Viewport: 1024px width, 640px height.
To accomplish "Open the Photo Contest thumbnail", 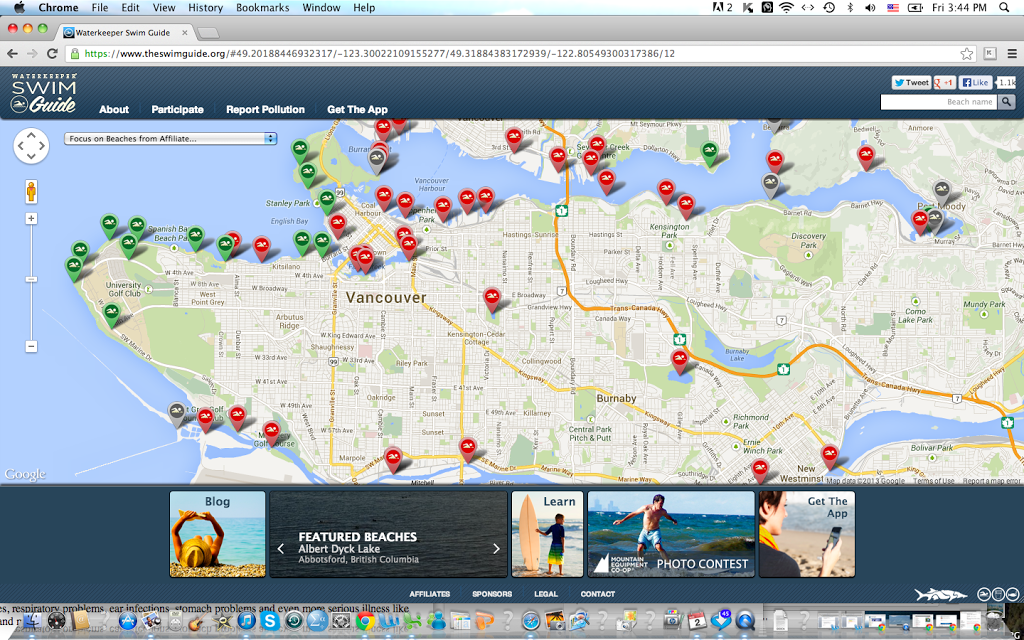I will pyautogui.click(x=671, y=534).
